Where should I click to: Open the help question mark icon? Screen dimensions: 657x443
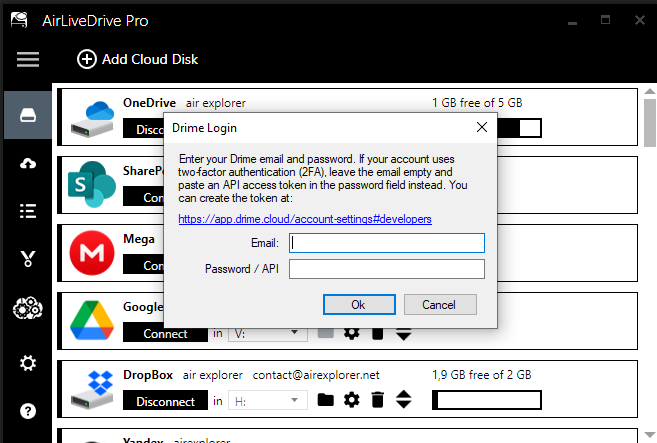28,411
